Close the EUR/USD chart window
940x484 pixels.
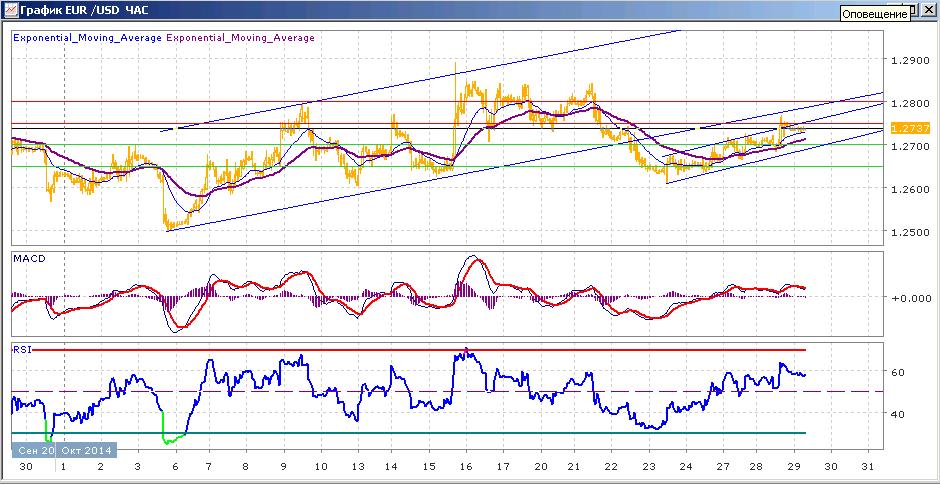click(x=929, y=10)
